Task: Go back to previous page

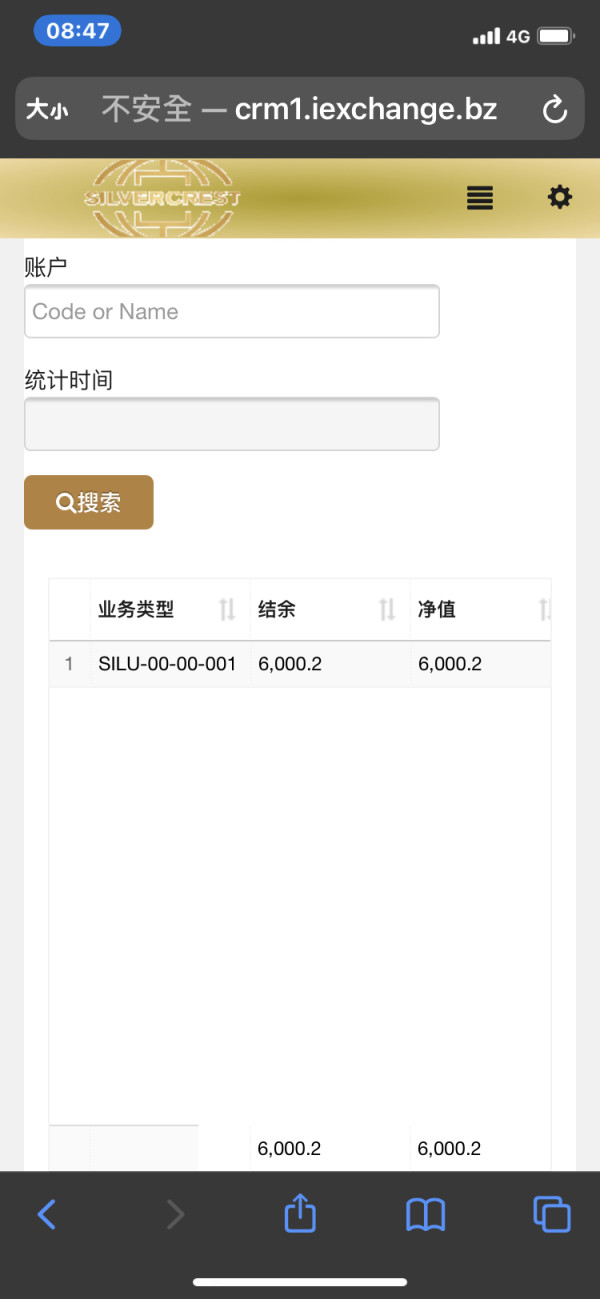Action: [x=47, y=1214]
